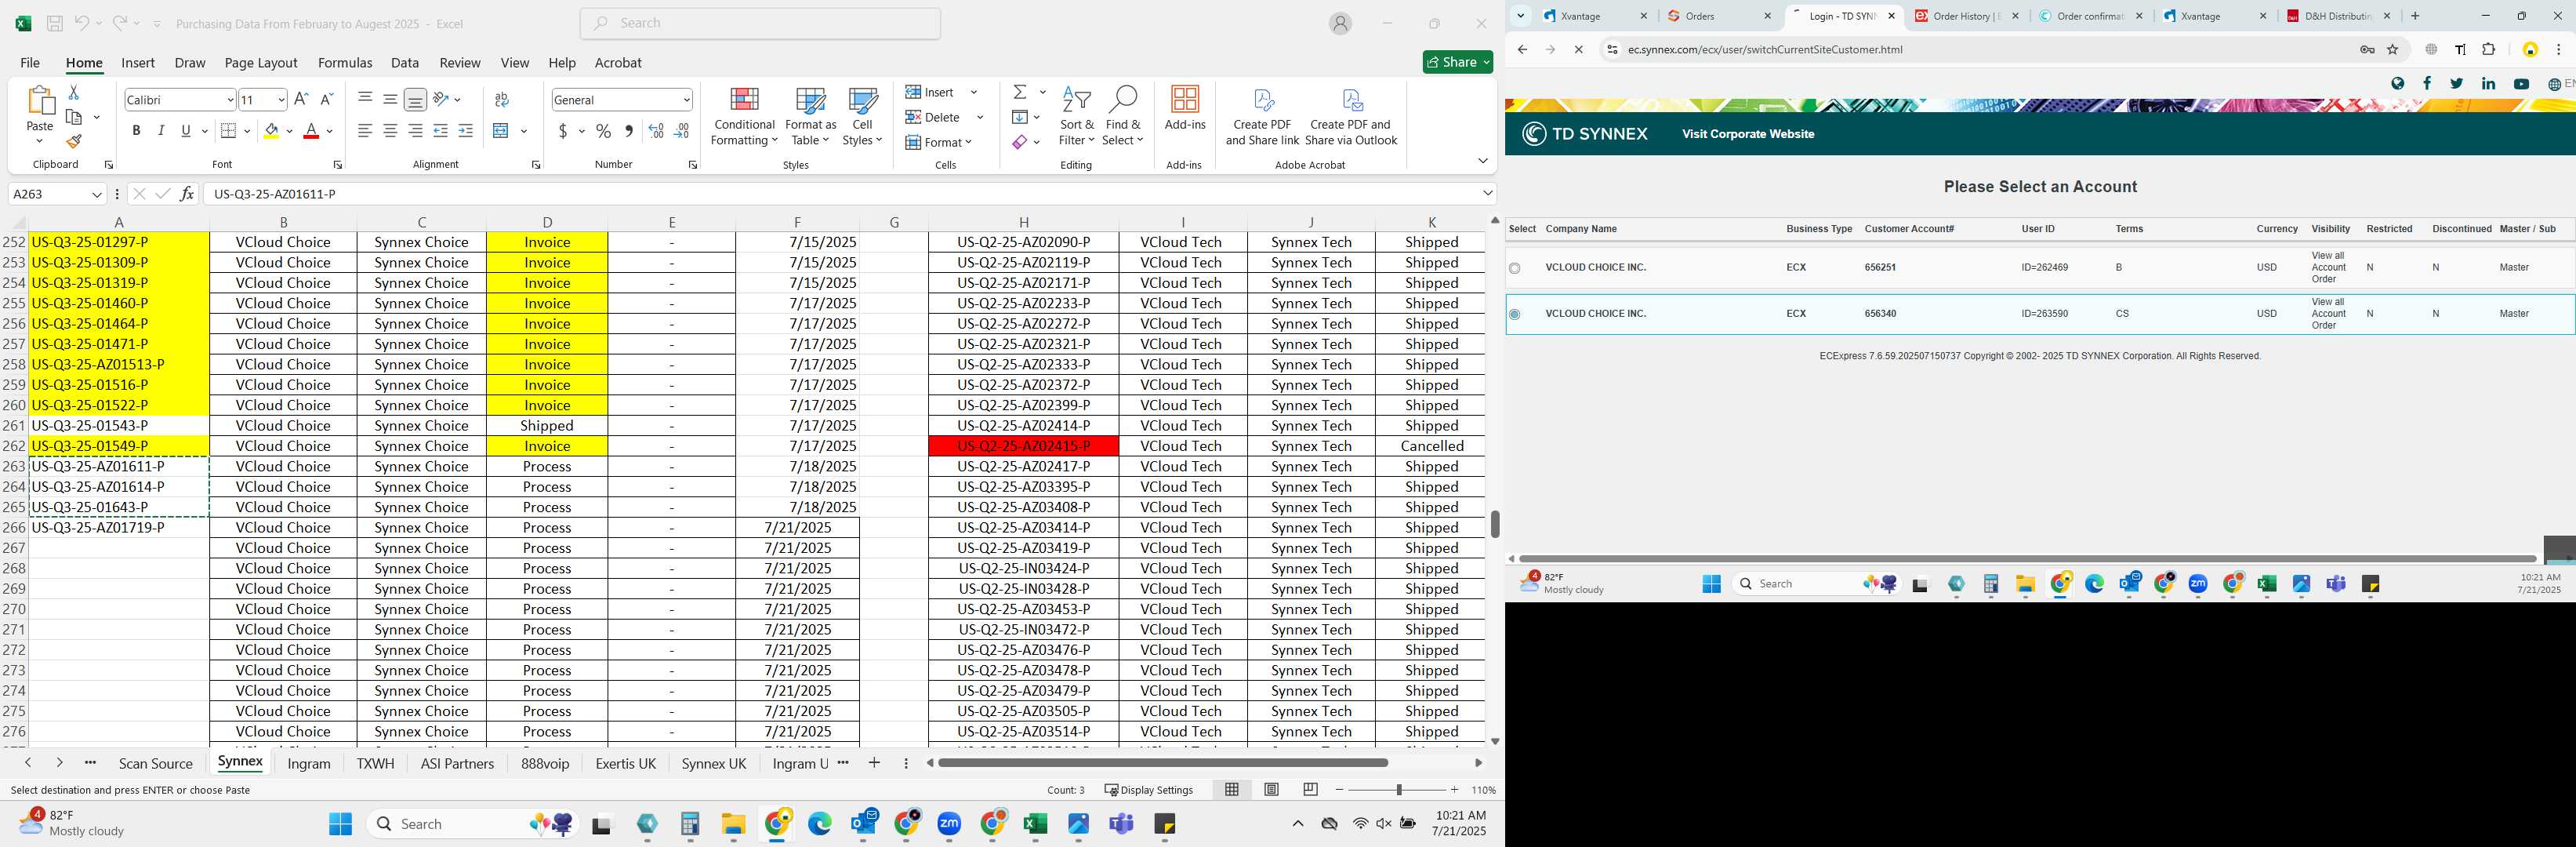
Task: Click the Italic formatting icon in Excel
Action: point(161,131)
